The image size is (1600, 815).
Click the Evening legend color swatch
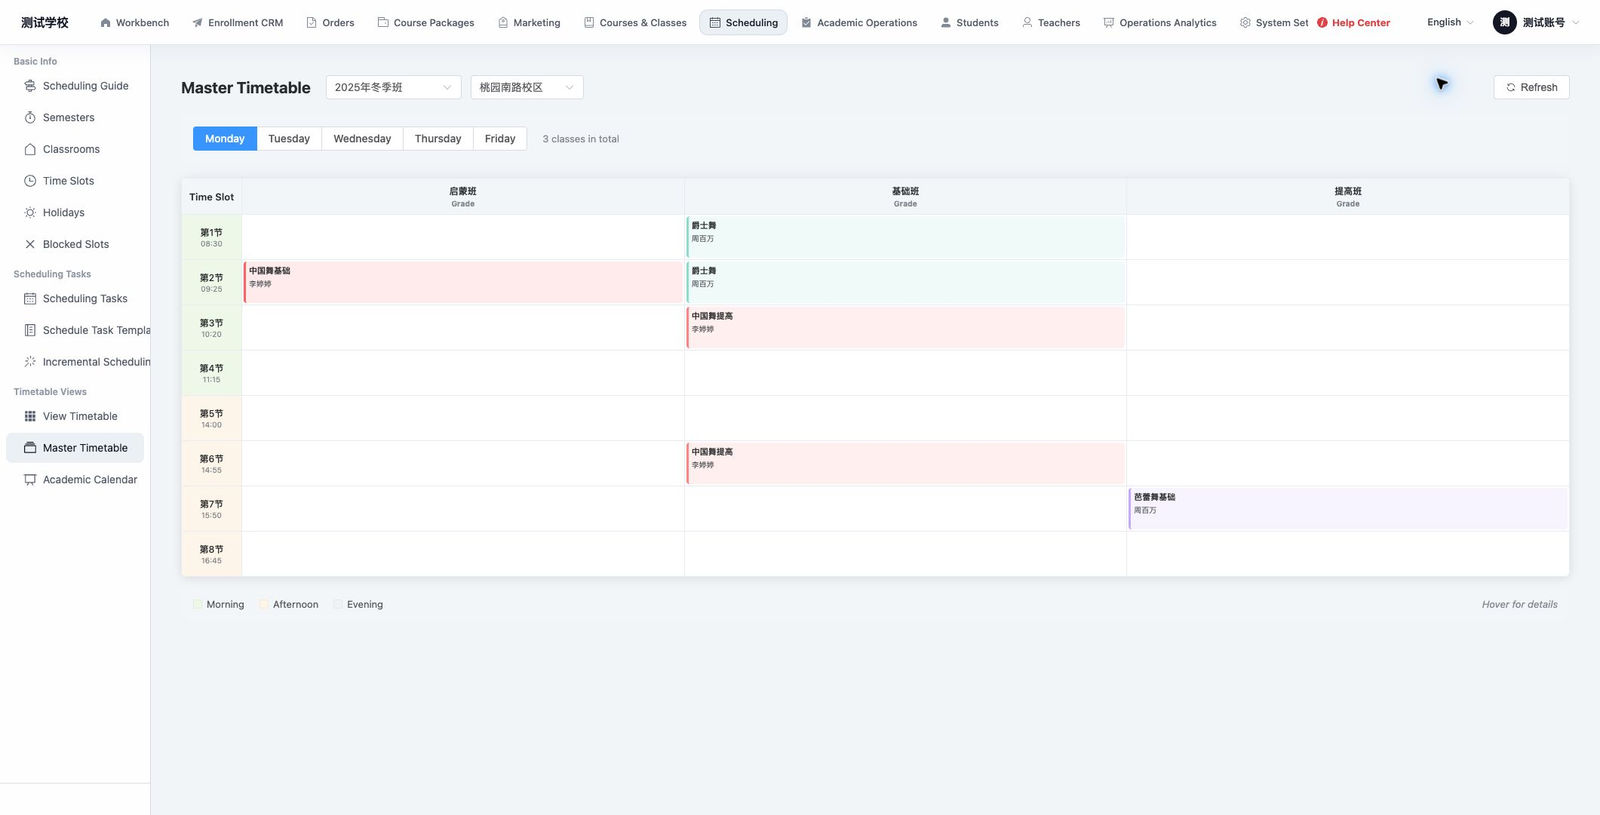[338, 604]
